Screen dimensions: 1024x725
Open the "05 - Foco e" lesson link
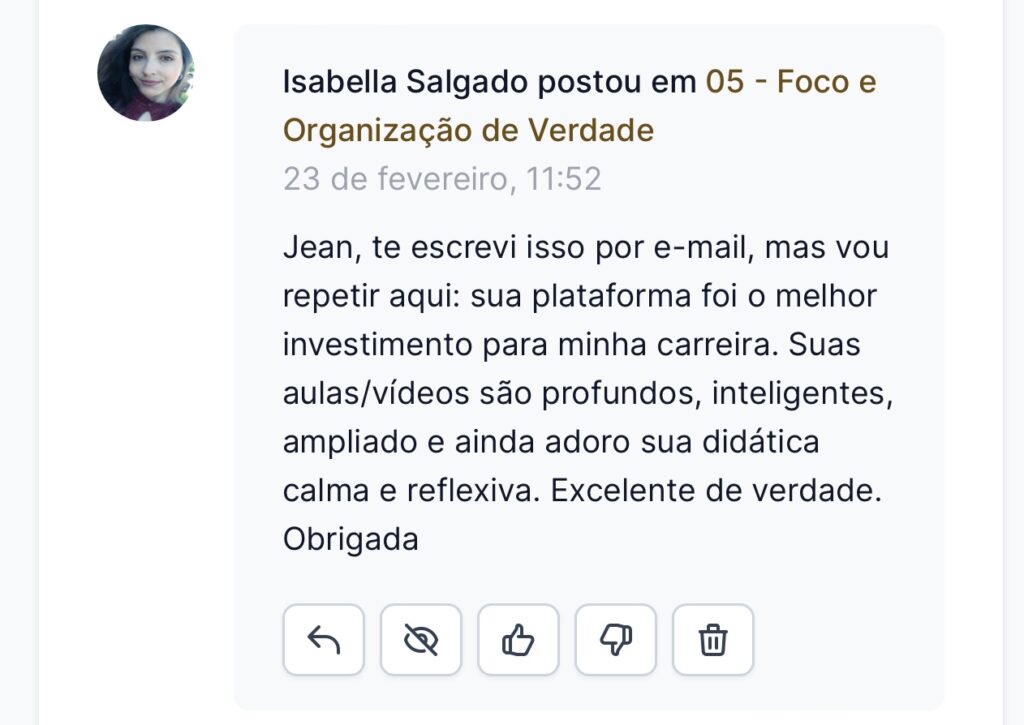click(x=791, y=82)
